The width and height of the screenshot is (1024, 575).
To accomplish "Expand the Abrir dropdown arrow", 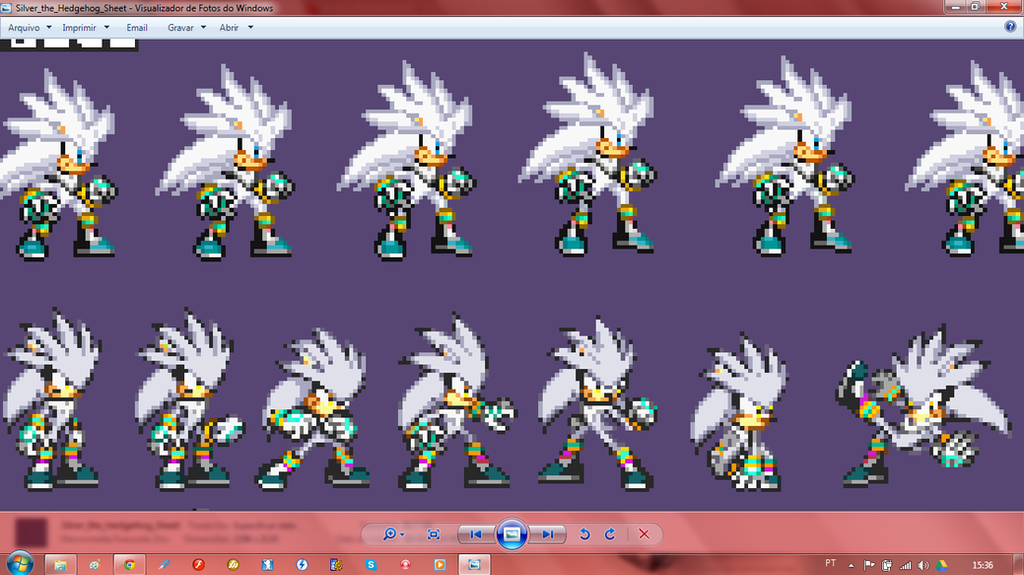I will pyautogui.click(x=250, y=27).
